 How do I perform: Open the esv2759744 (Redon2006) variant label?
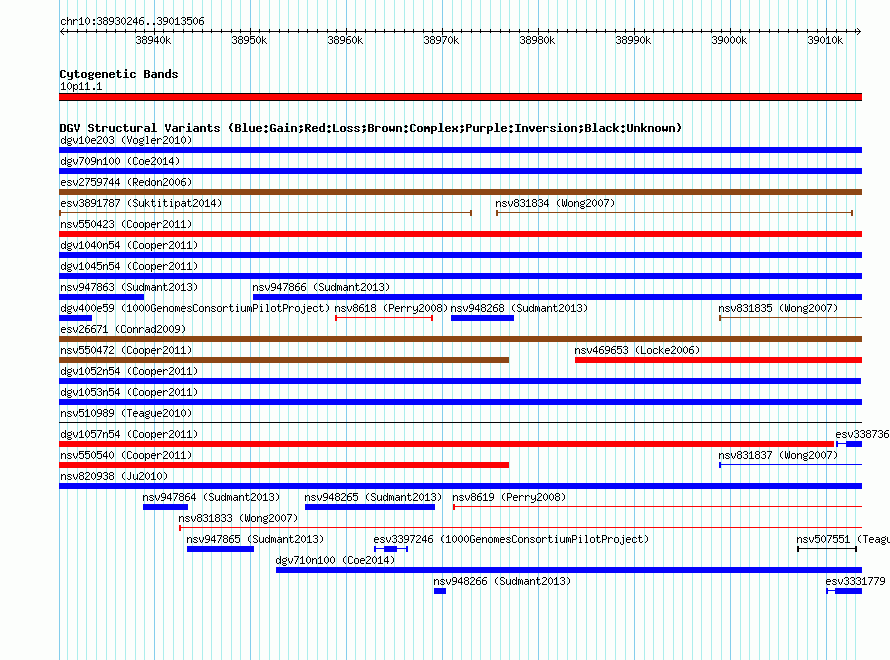(x=126, y=182)
